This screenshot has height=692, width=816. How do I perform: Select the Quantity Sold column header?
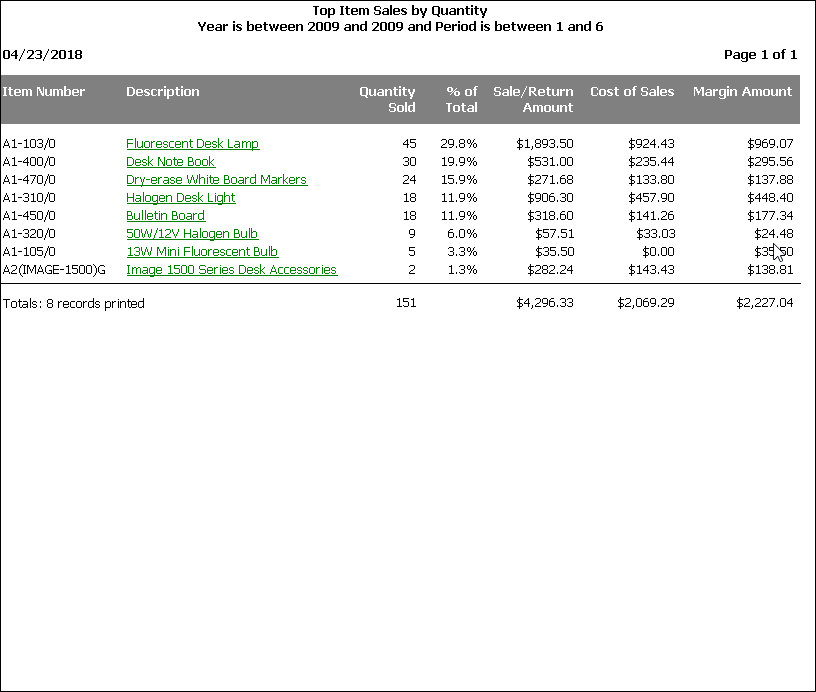[387, 99]
